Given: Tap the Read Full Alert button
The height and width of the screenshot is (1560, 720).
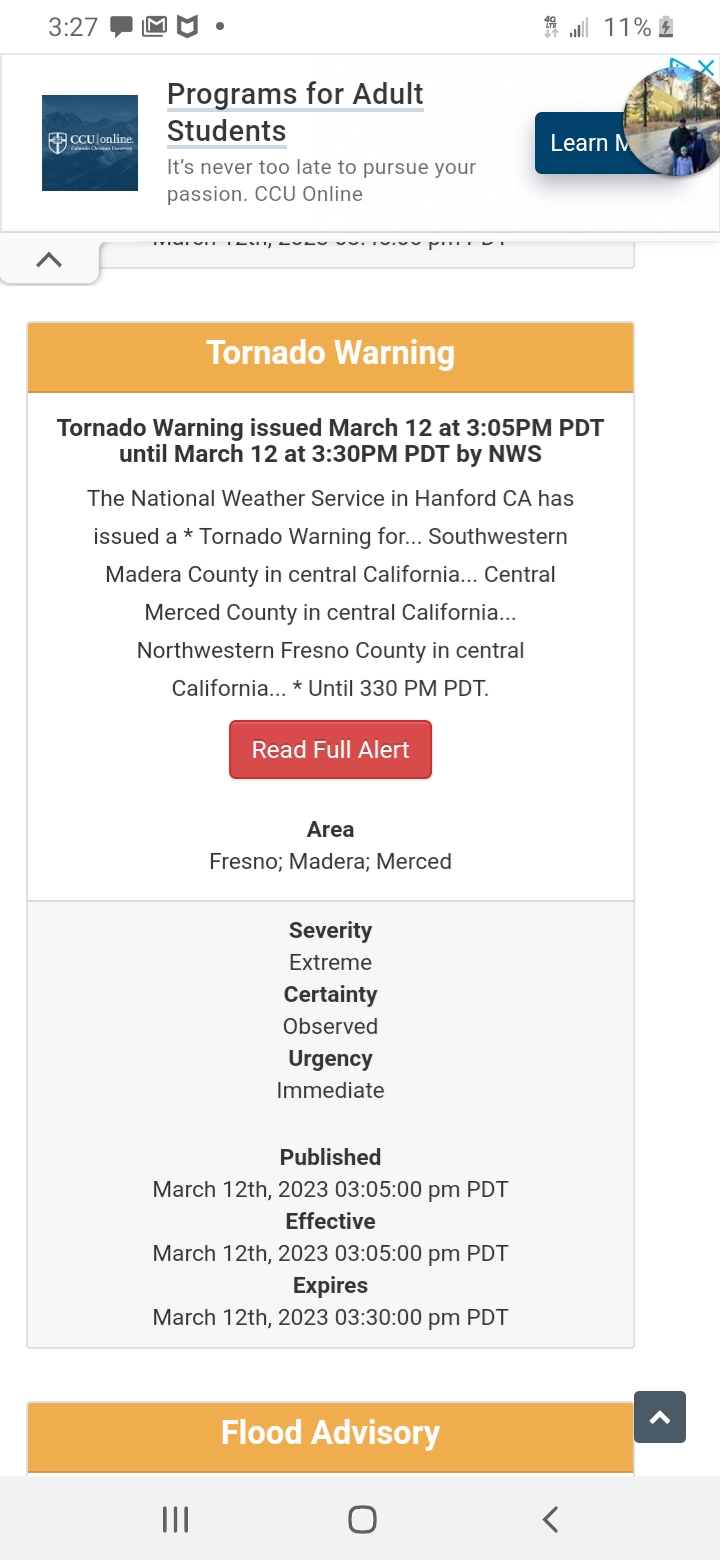Looking at the screenshot, I should pyautogui.click(x=330, y=749).
